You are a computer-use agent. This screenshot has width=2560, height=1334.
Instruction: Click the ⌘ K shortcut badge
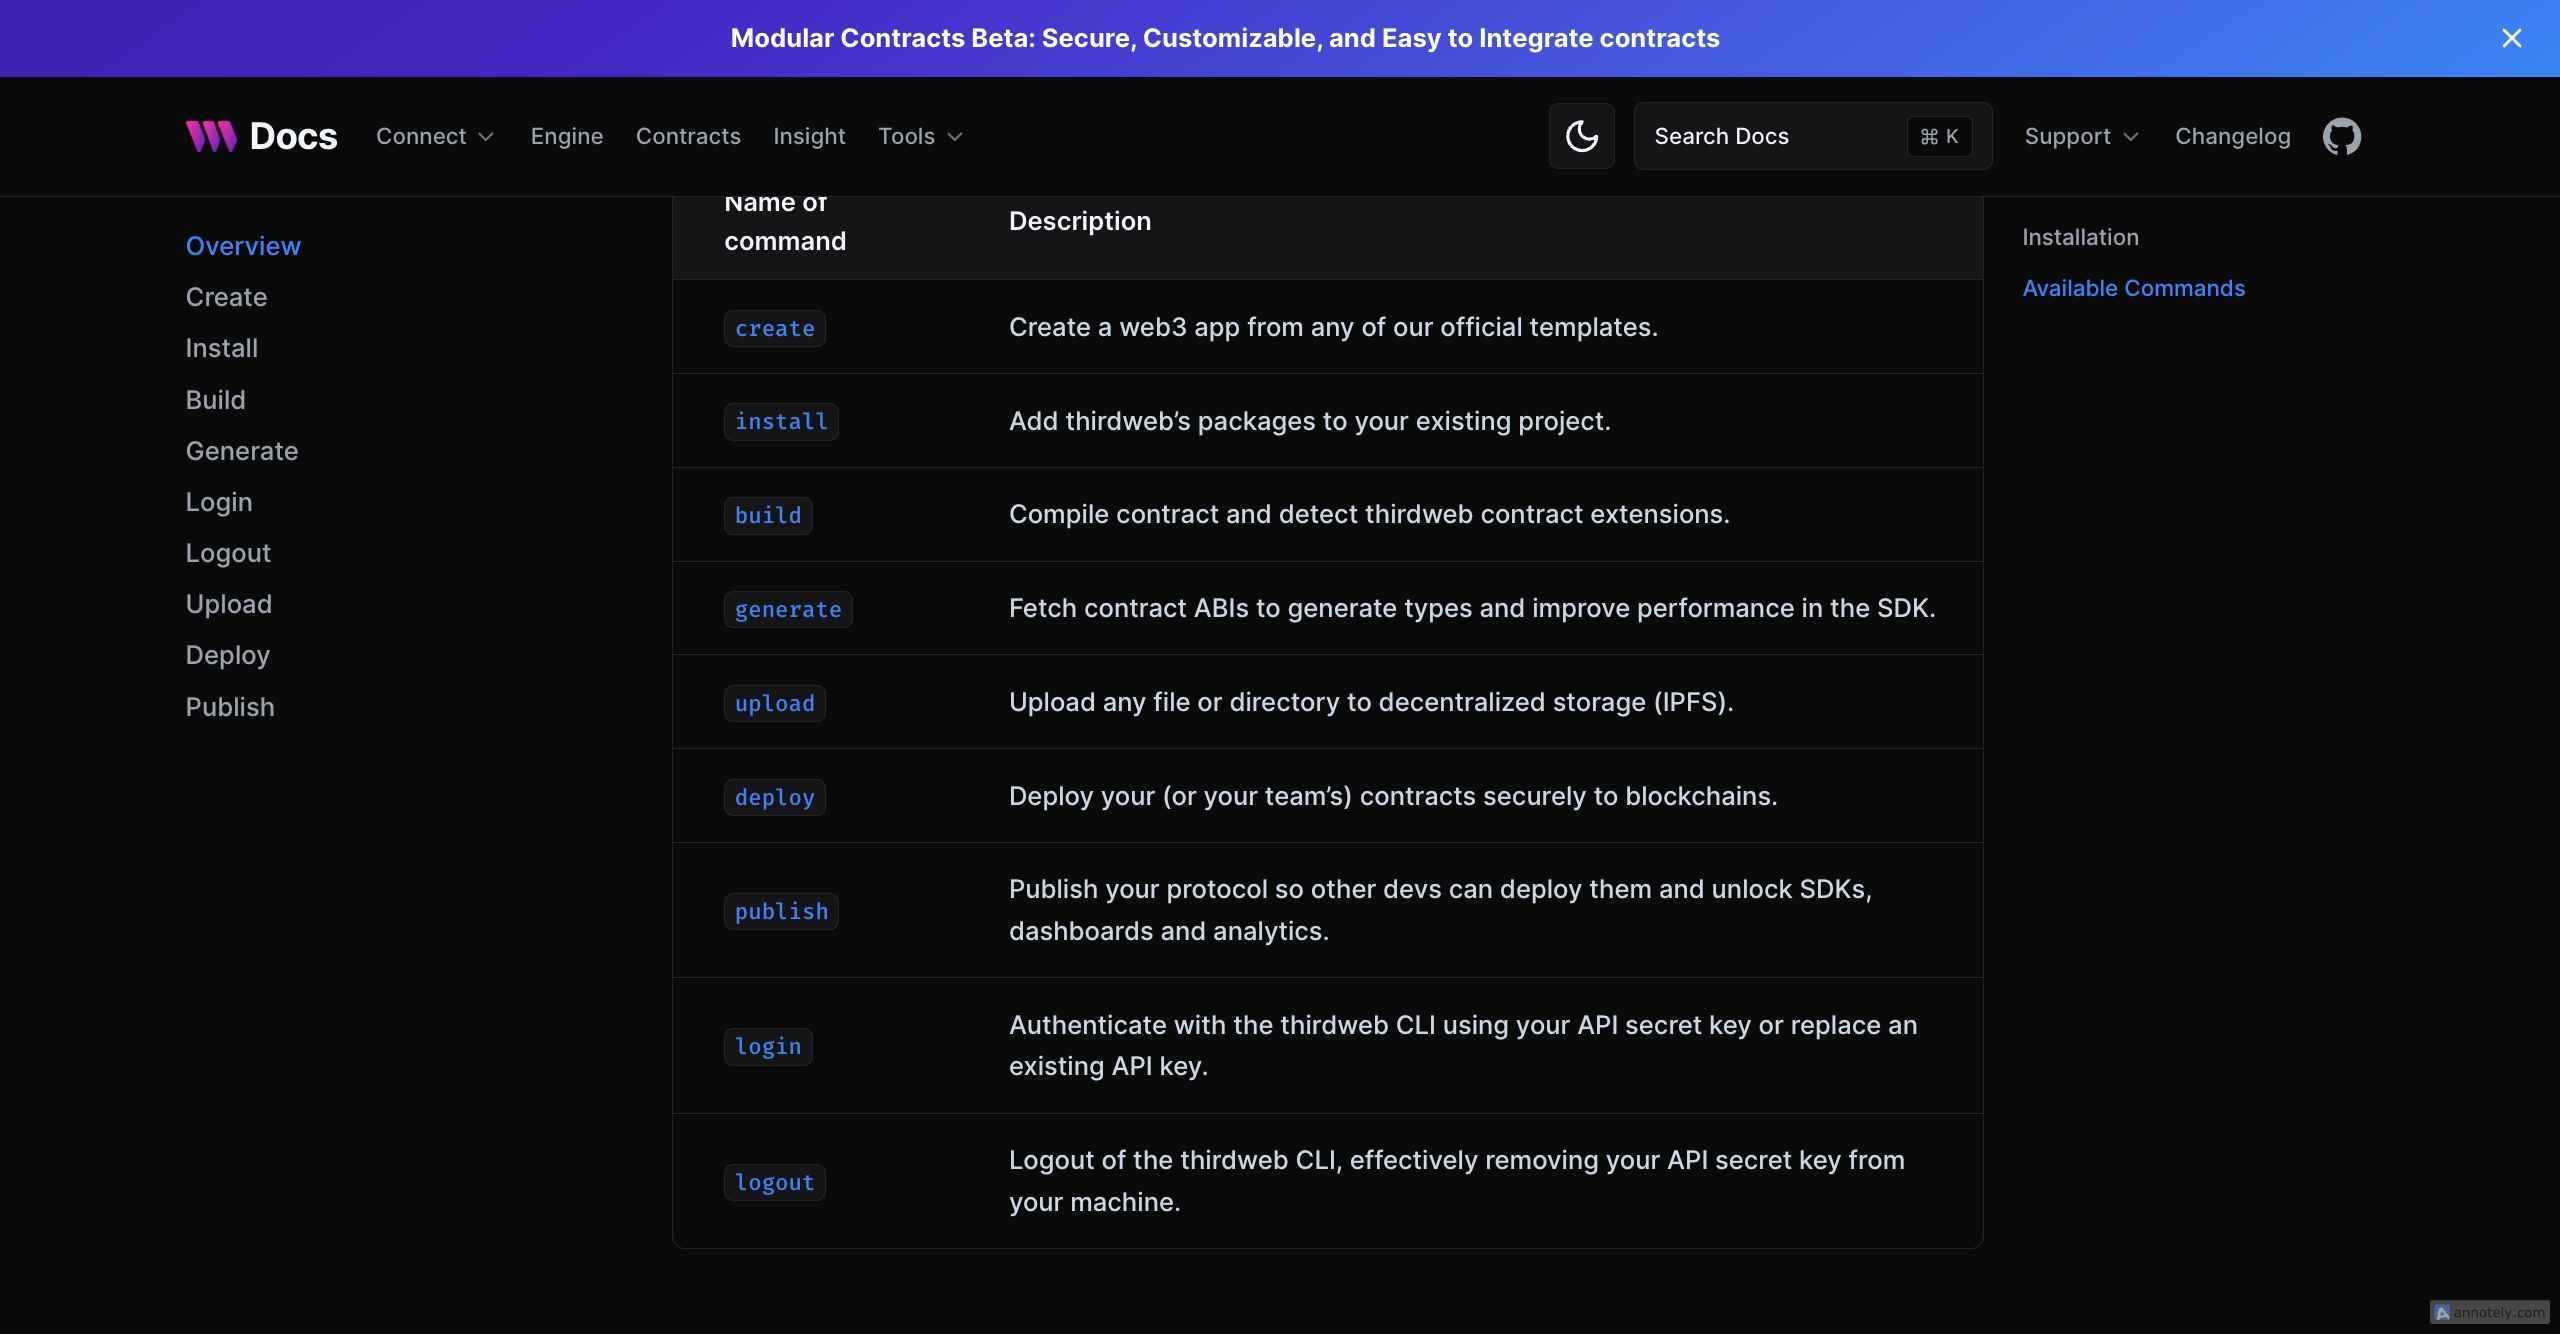click(1939, 136)
